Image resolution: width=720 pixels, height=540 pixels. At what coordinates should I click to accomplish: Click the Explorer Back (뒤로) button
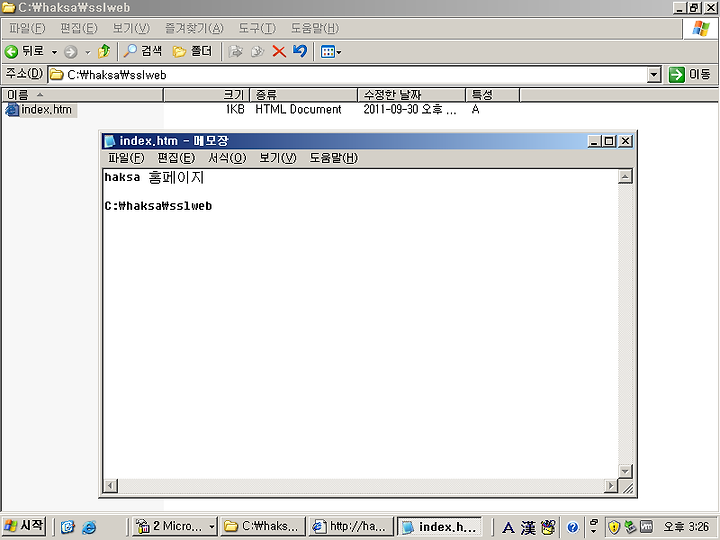click(24, 51)
